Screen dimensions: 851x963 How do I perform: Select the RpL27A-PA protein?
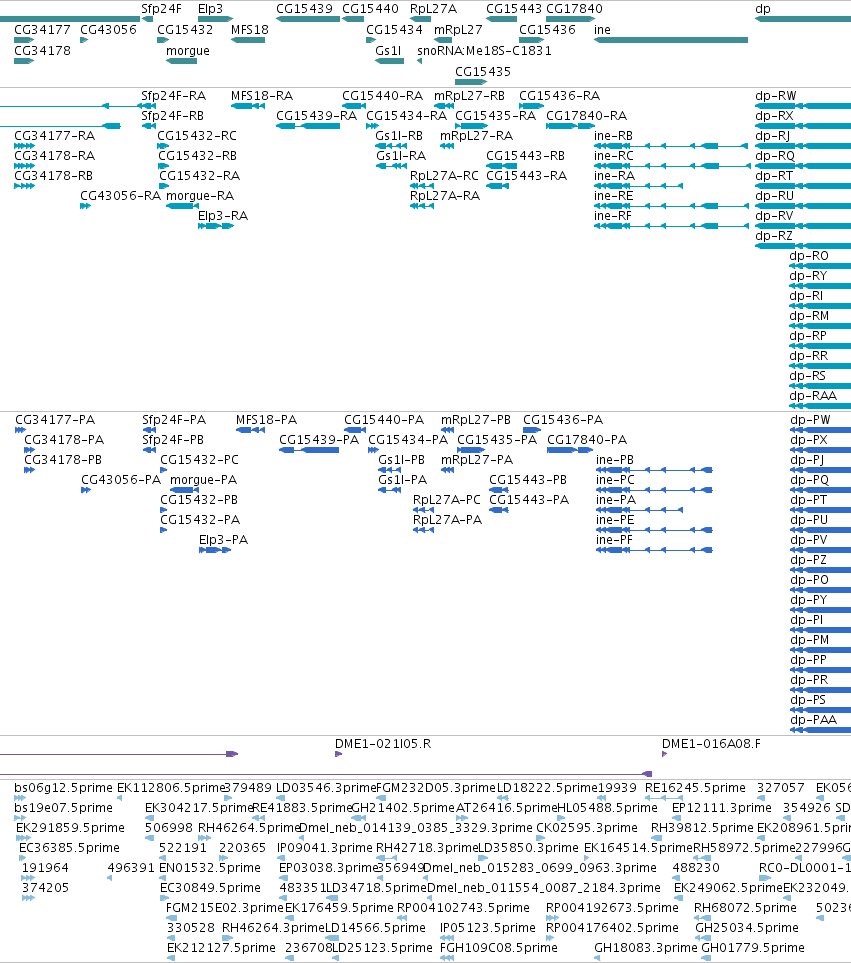[423, 529]
